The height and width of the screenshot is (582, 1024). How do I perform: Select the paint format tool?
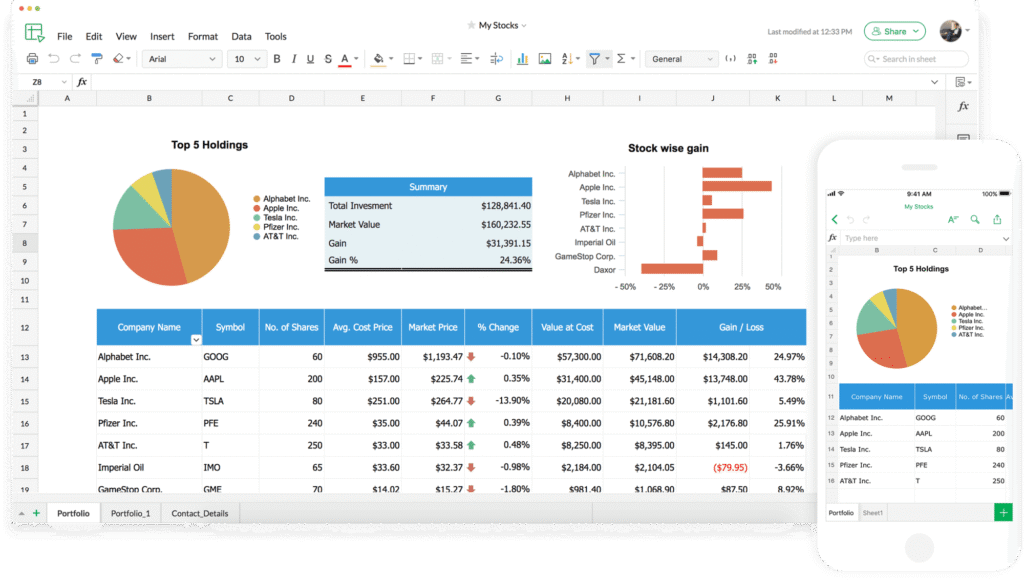coord(97,59)
